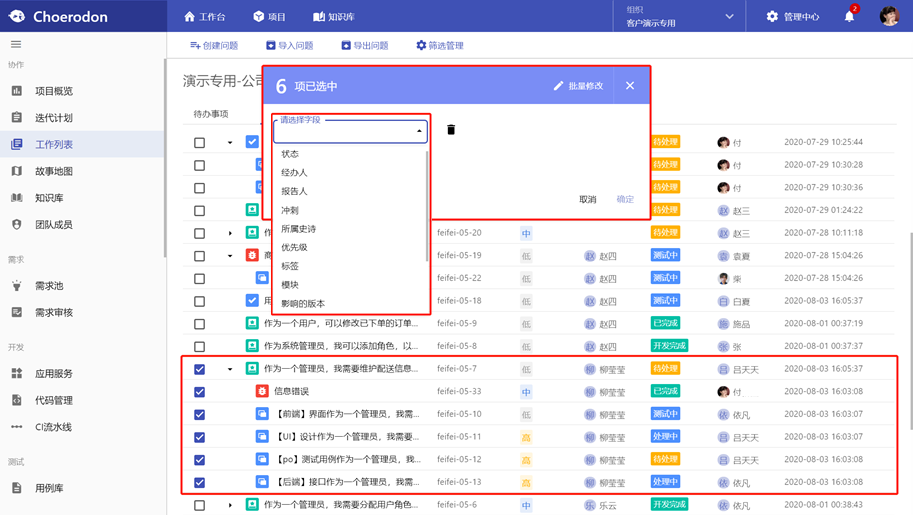Viewport: 913px width, 515px height.
Task: Click 创建问题 in the toolbar
Action: 214,46
